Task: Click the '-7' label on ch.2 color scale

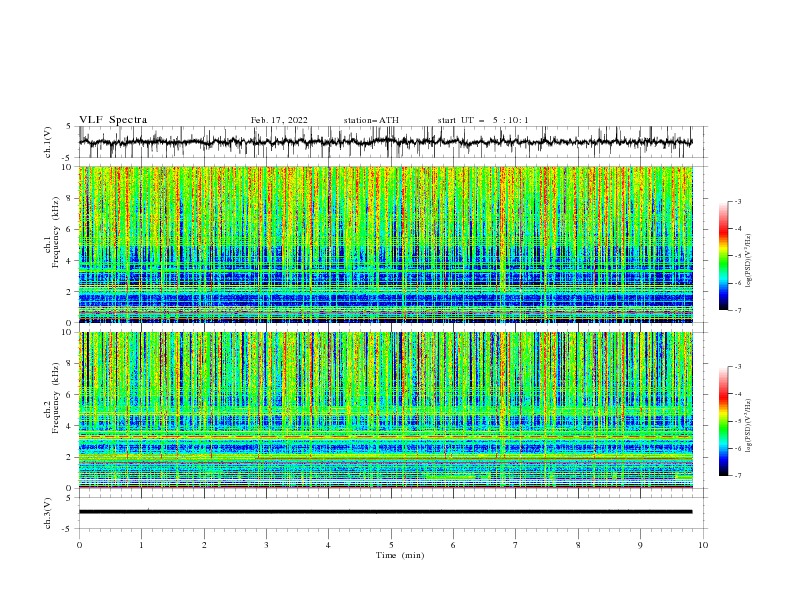Action: 738,476
